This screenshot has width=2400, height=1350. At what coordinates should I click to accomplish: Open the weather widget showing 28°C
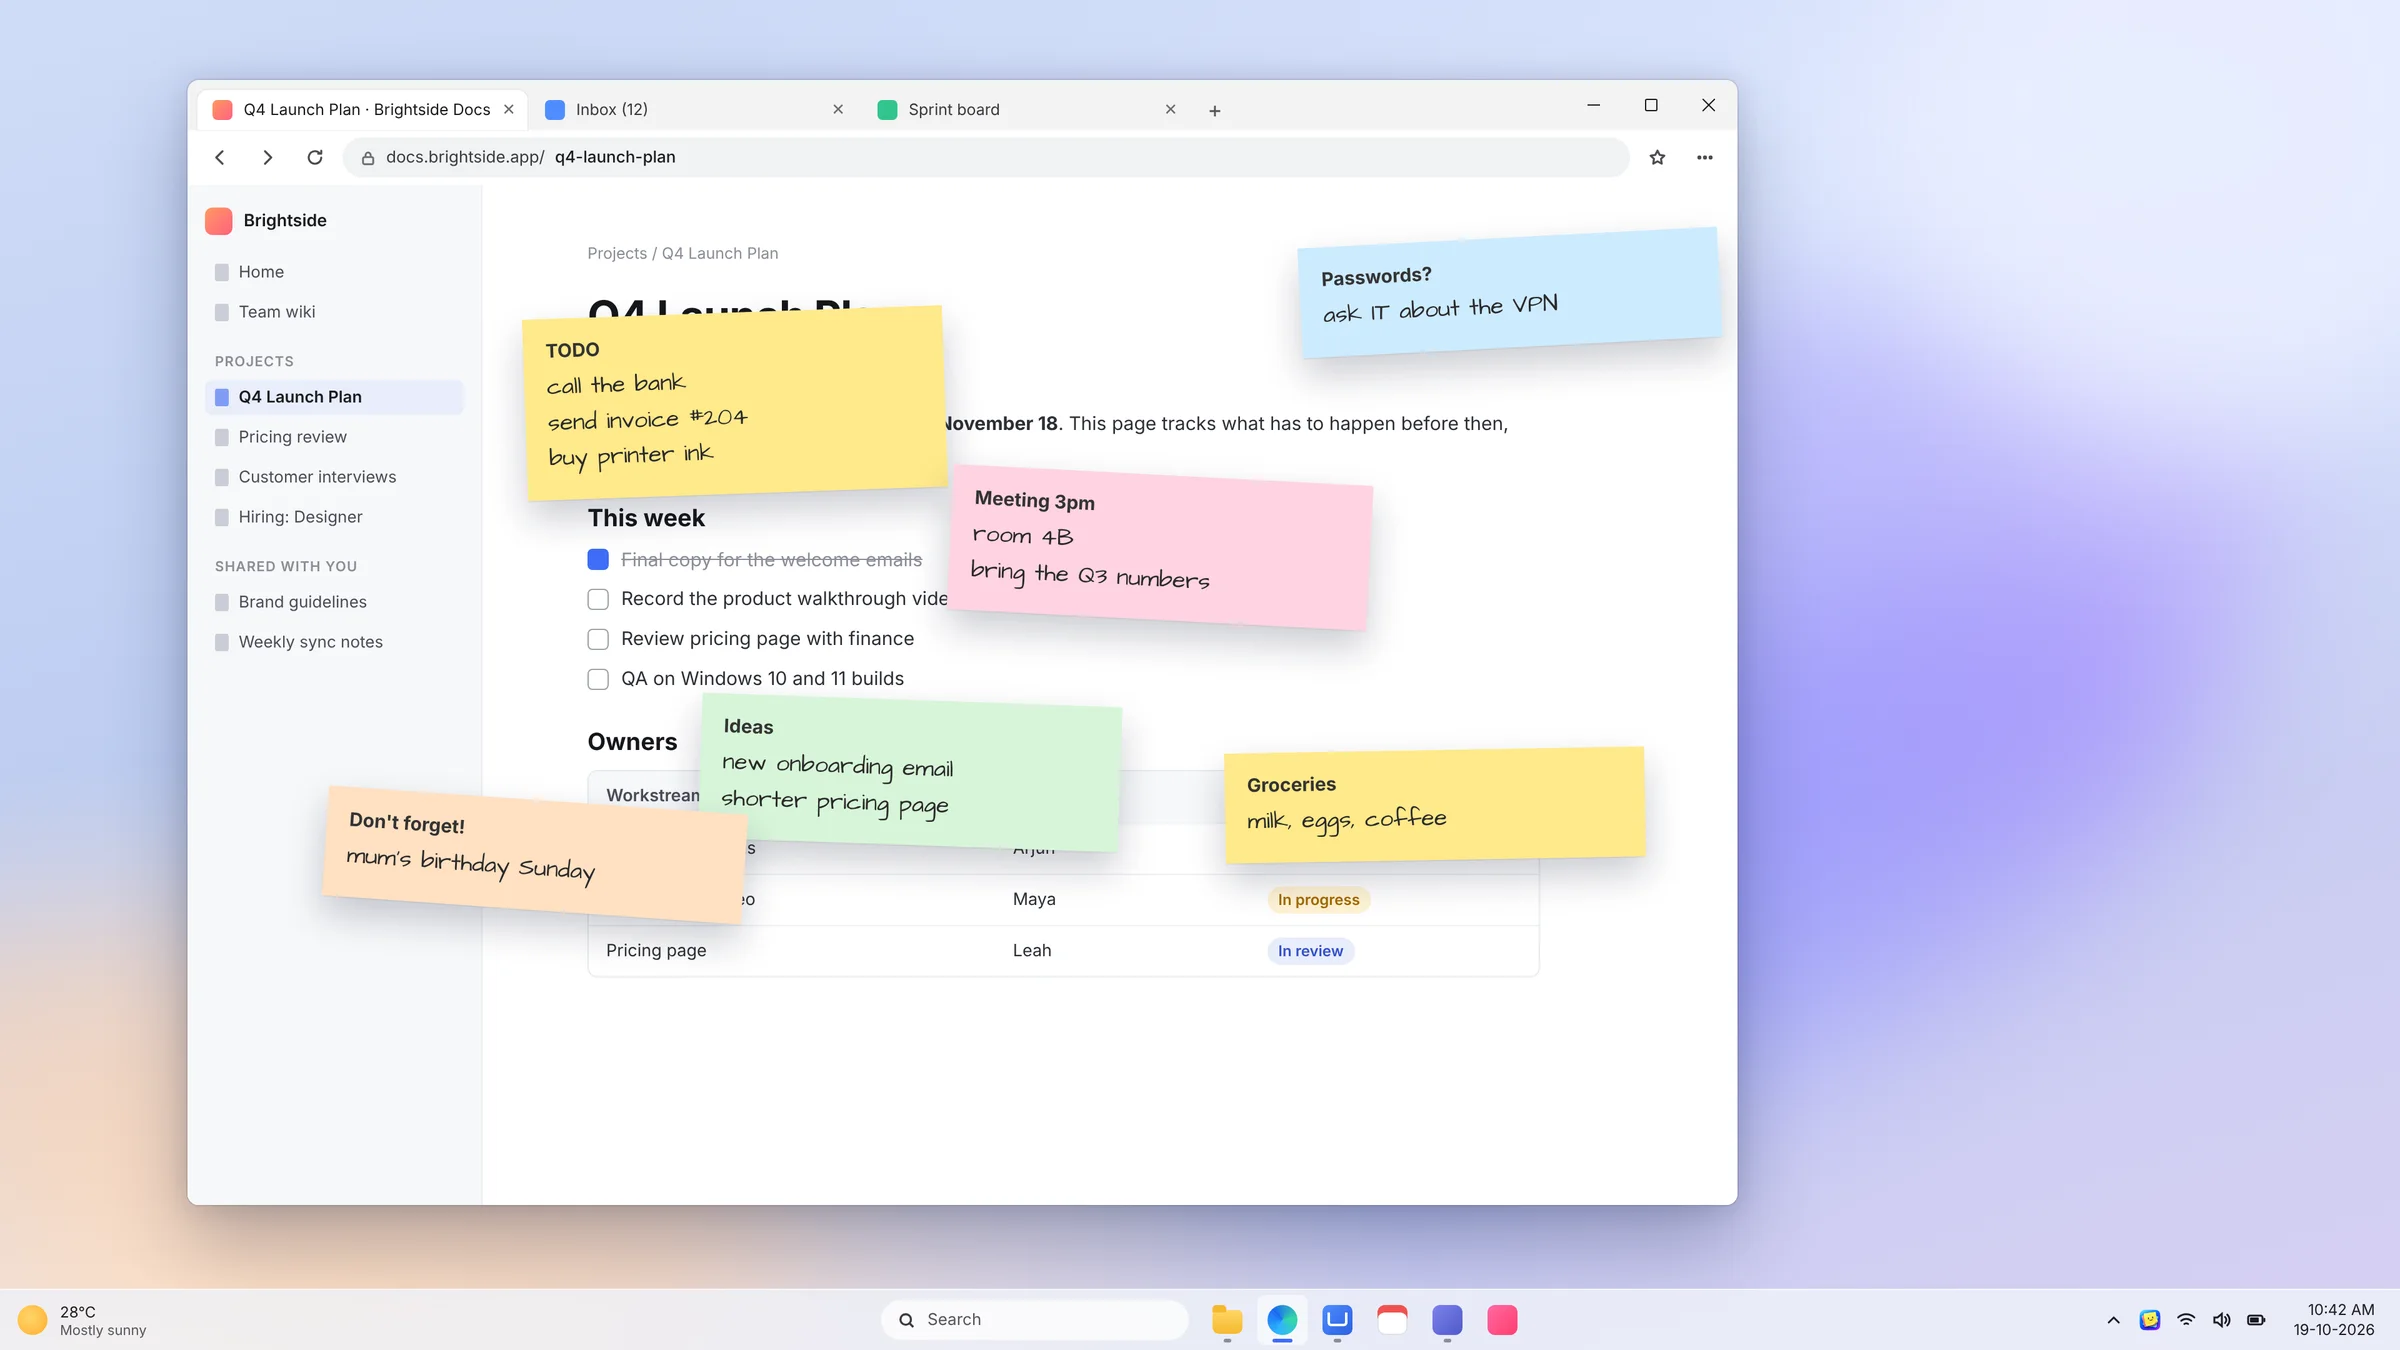[x=82, y=1320]
